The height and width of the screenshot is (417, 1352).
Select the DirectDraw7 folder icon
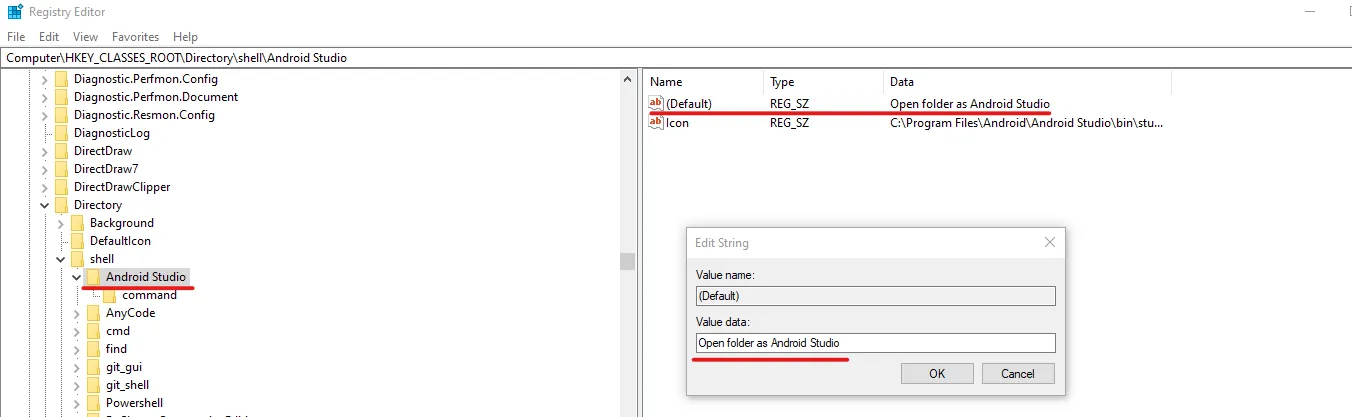pos(61,169)
